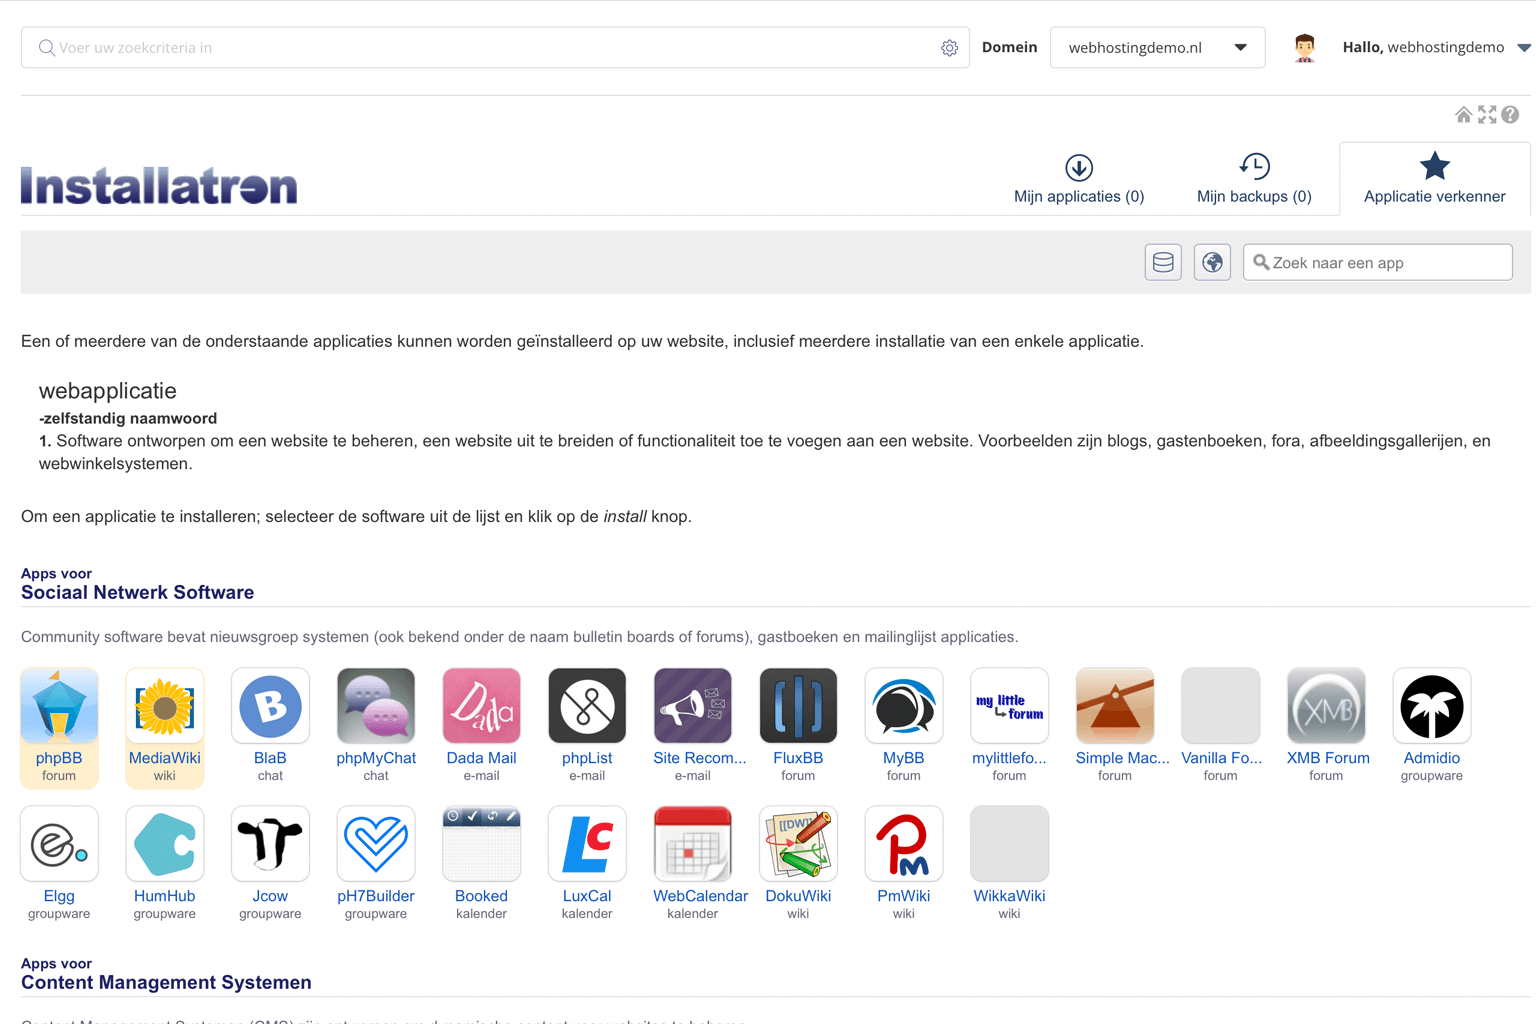
Task: Click the help question mark icon
Action: (x=1510, y=114)
